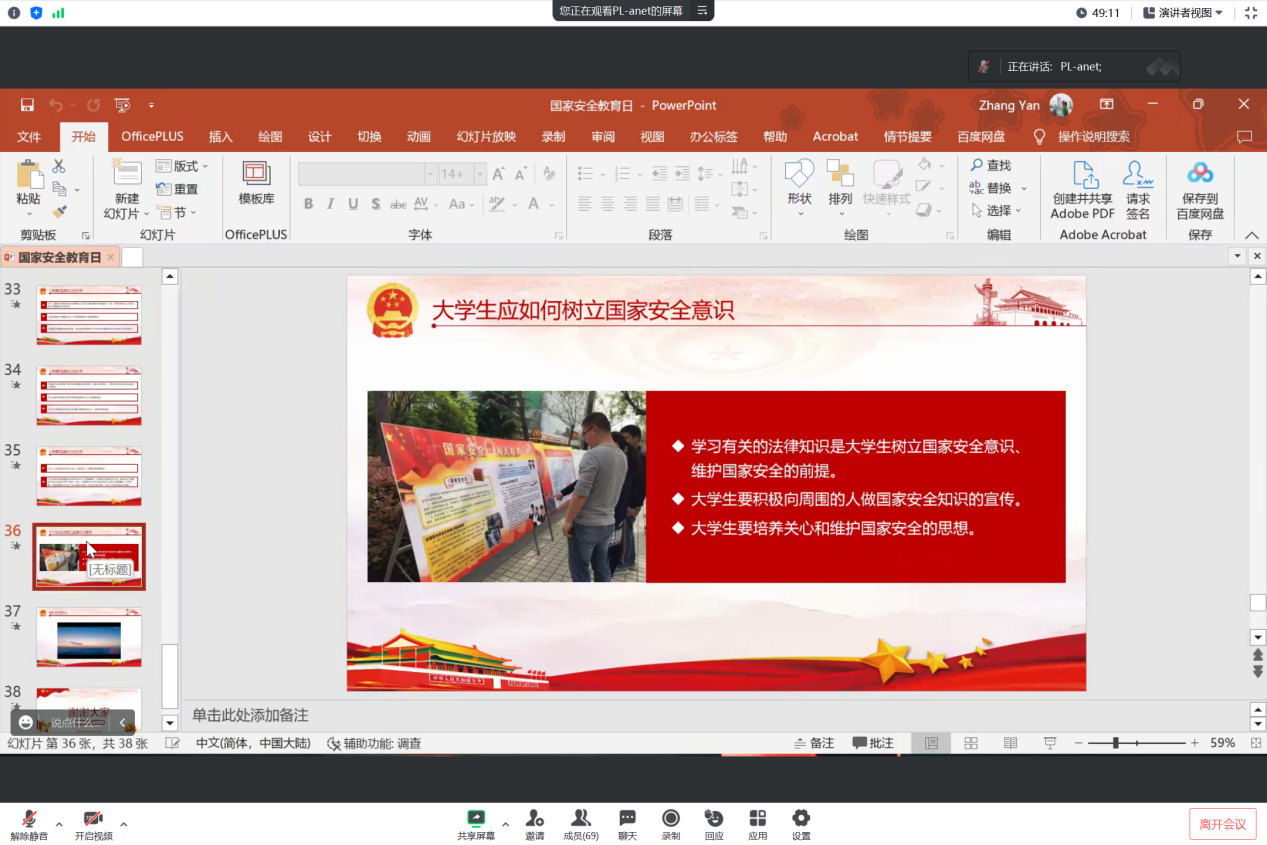Click the 重置 reset slide button
Viewport: 1267px width, 845px height.
tap(177, 189)
